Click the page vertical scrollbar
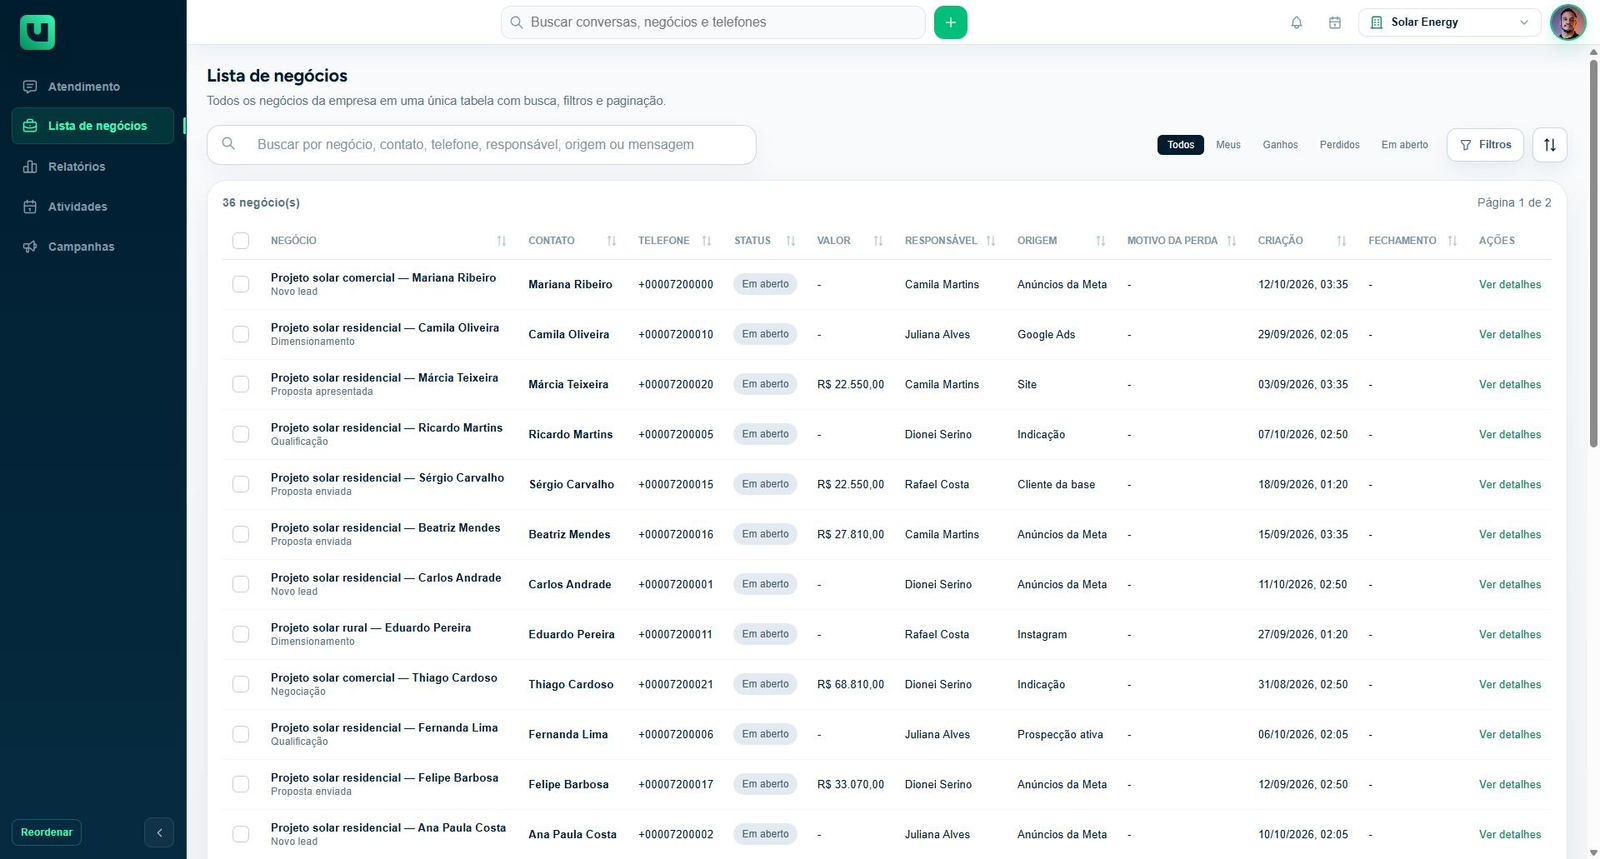Viewport: 1600px width, 859px height. pos(1593,255)
